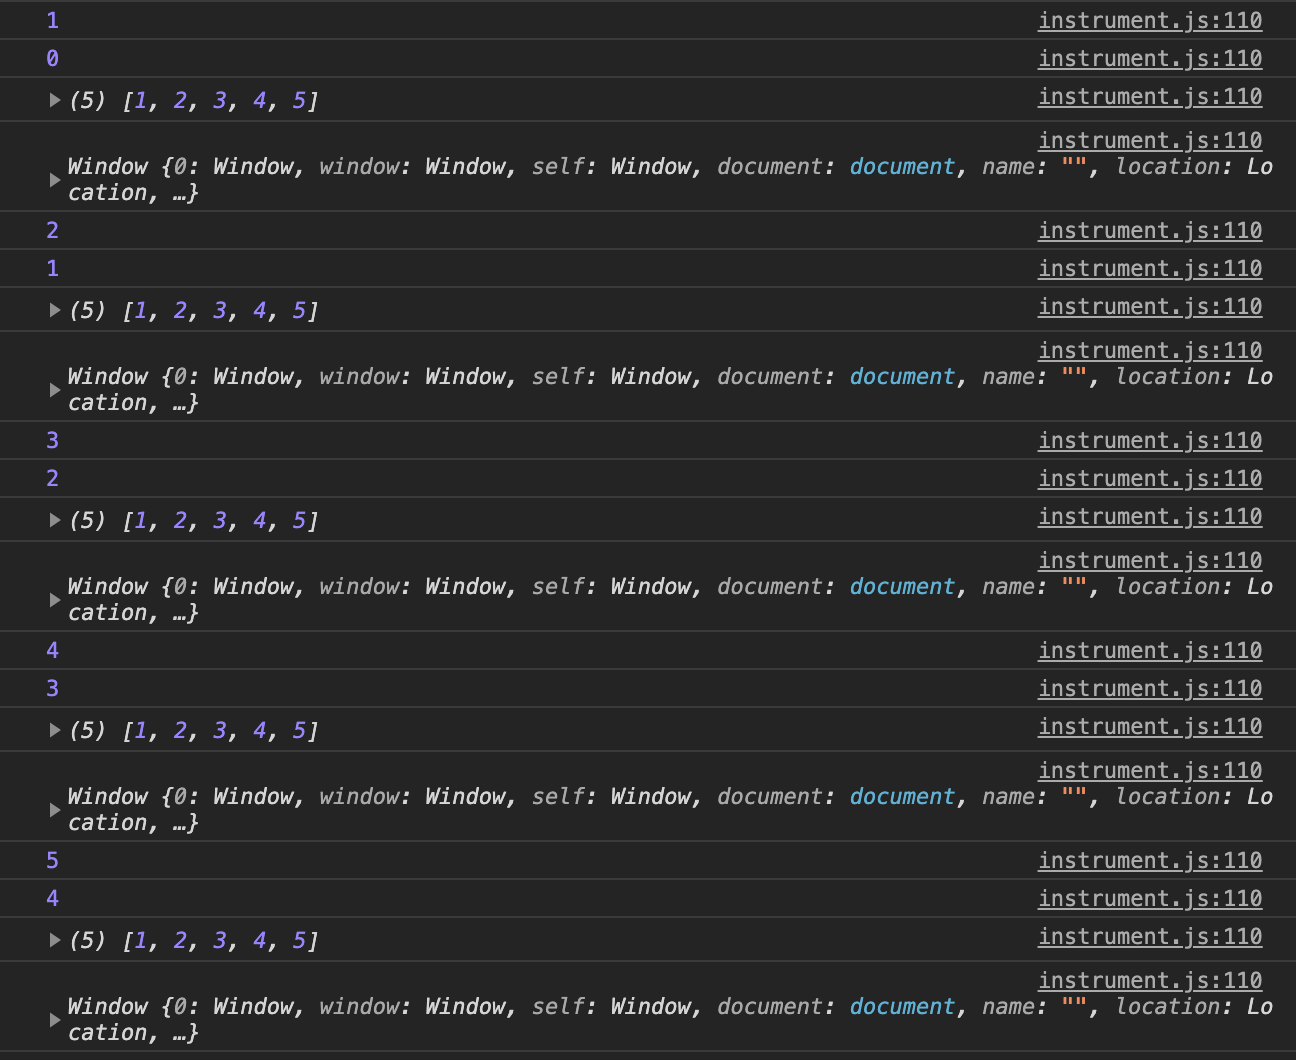1296x1060 pixels.
Task: Open instrument.js:110 link beside second value 1
Action: [1150, 268]
